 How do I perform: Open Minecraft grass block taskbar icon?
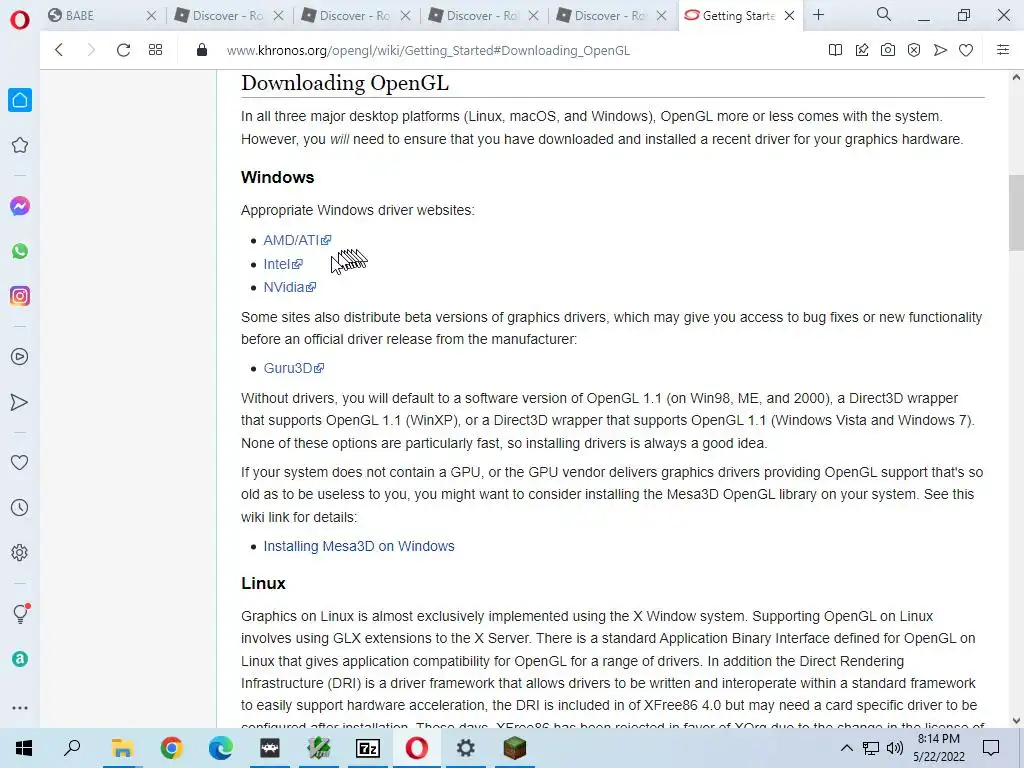(515, 748)
